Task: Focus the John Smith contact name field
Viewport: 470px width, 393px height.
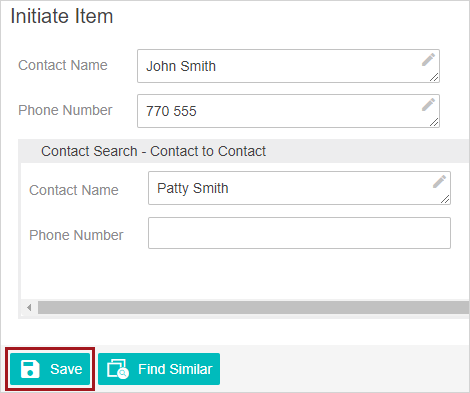Action: 288,66
